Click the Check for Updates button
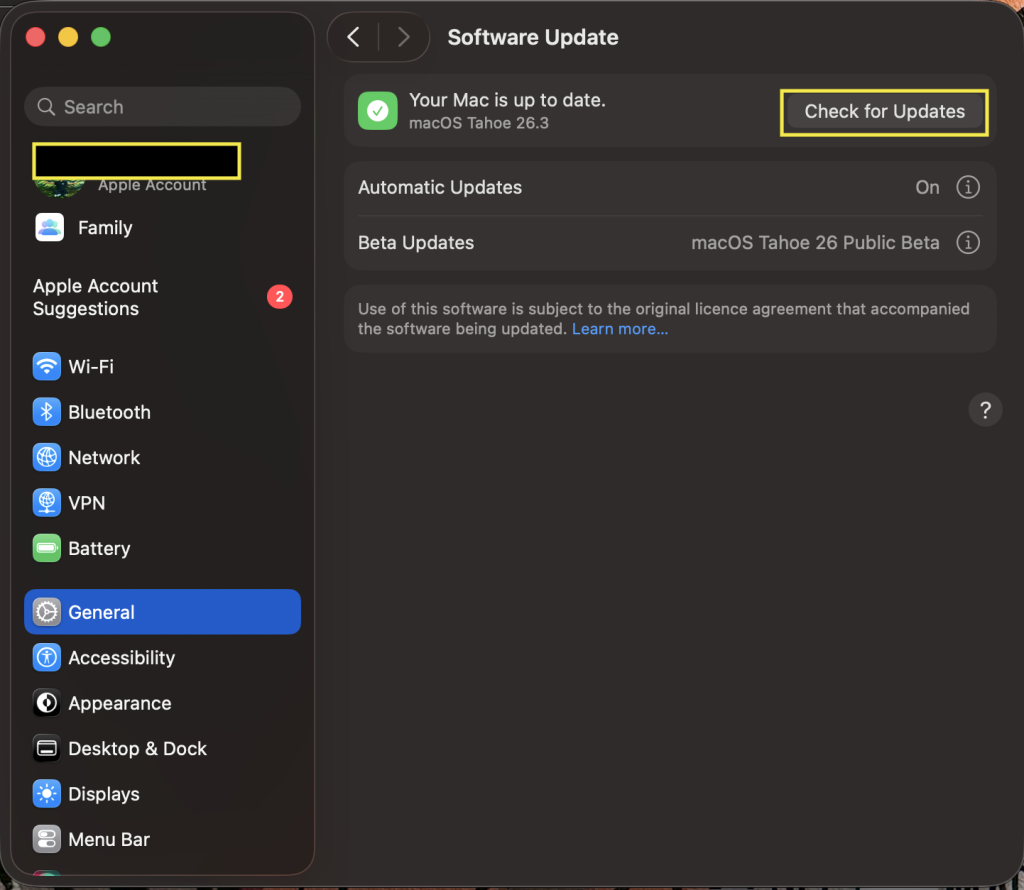 [884, 112]
